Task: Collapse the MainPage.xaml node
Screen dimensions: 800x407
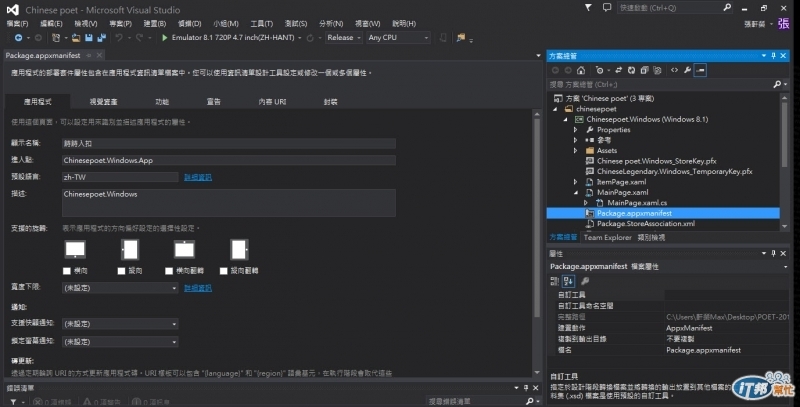Action: 576,193
